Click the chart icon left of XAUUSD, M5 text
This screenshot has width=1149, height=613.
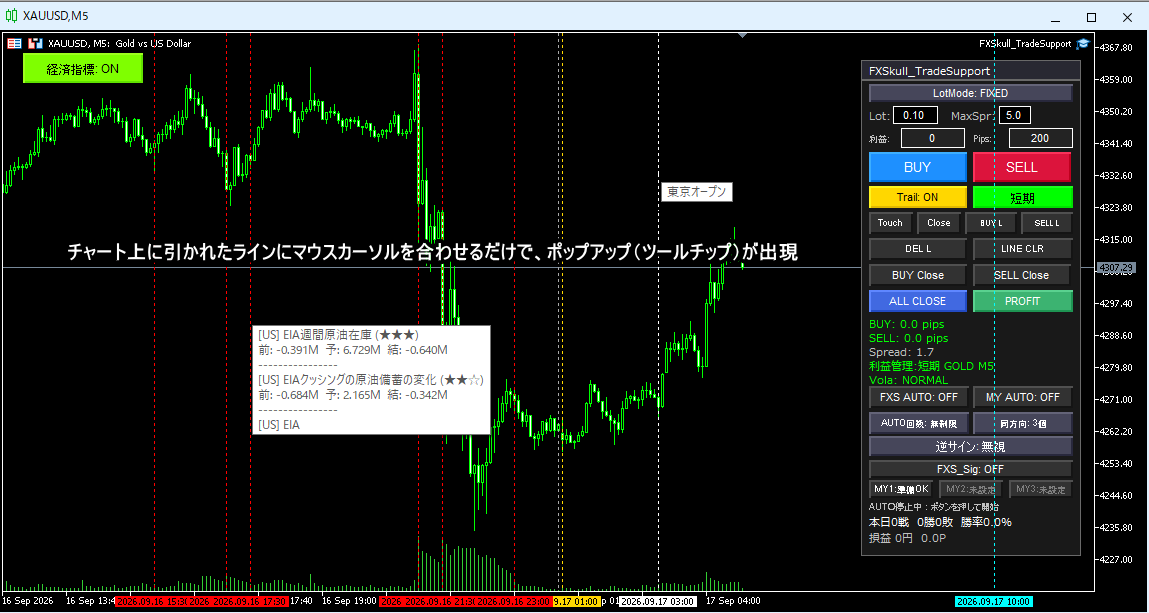tap(34, 44)
